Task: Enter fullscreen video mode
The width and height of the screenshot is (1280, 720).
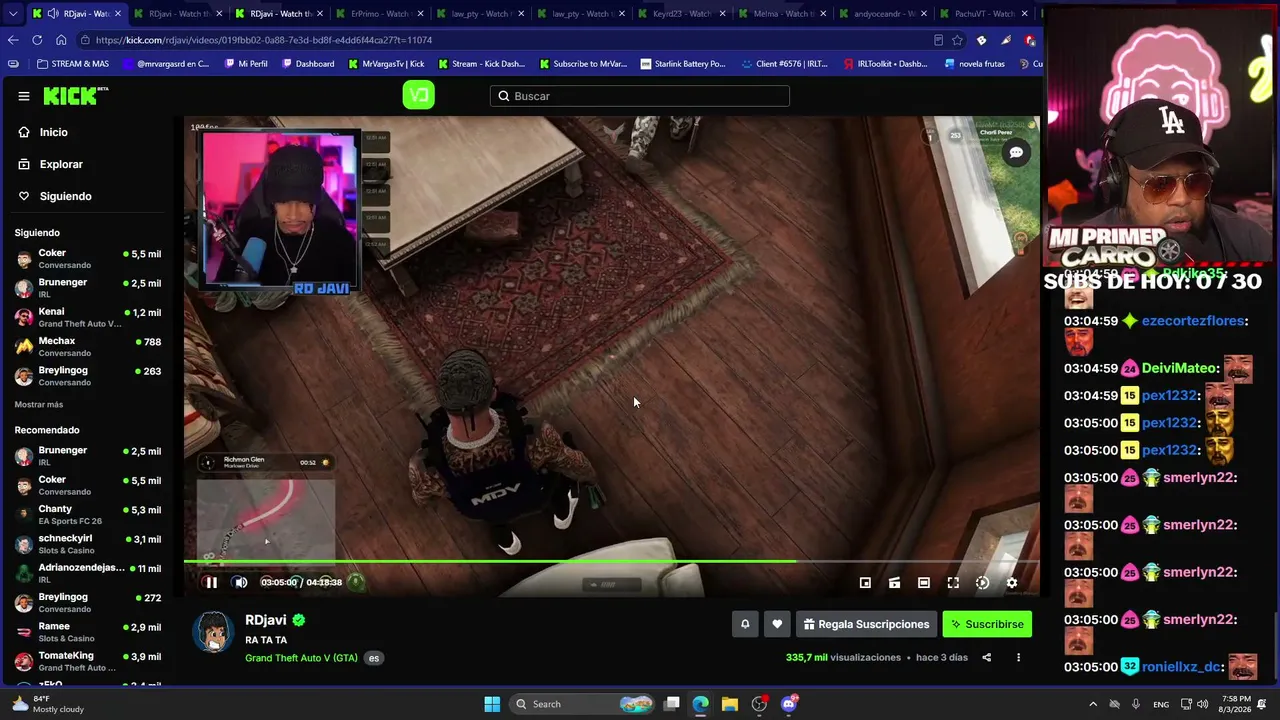Action: pyautogui.click(x=953, y=583)
